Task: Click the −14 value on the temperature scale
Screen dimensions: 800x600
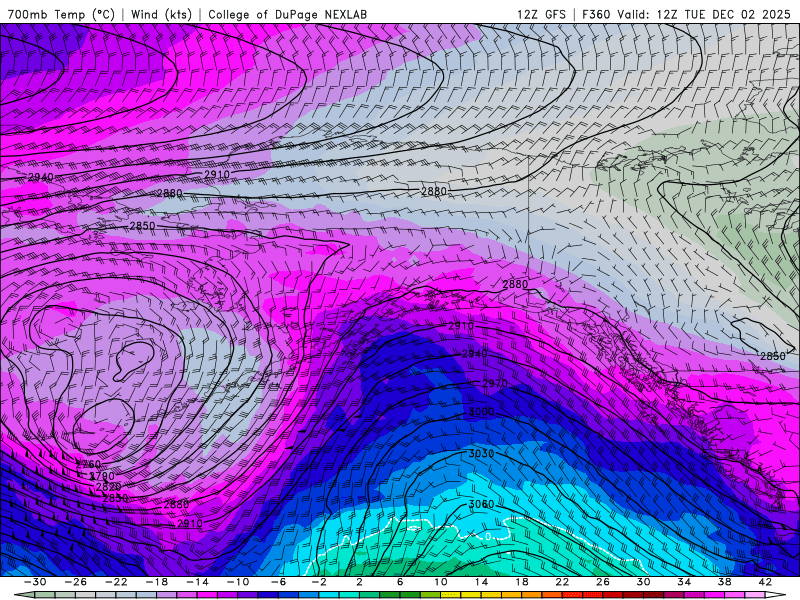Action: 197,582
